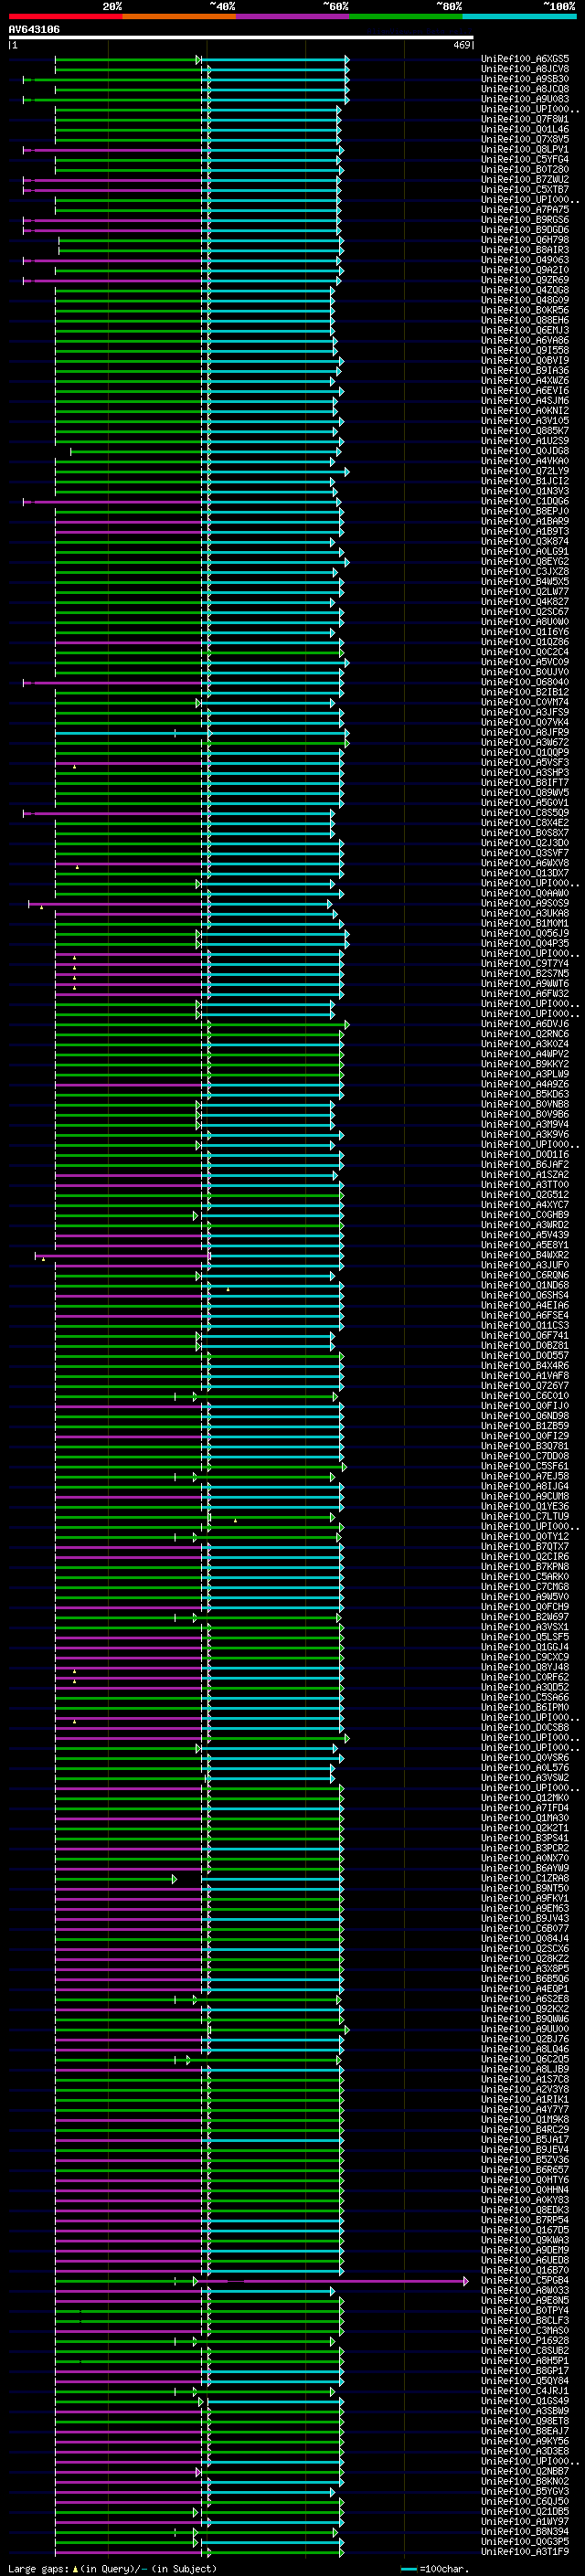Open the UniRef100_O49063 entry

pos(525,260)
